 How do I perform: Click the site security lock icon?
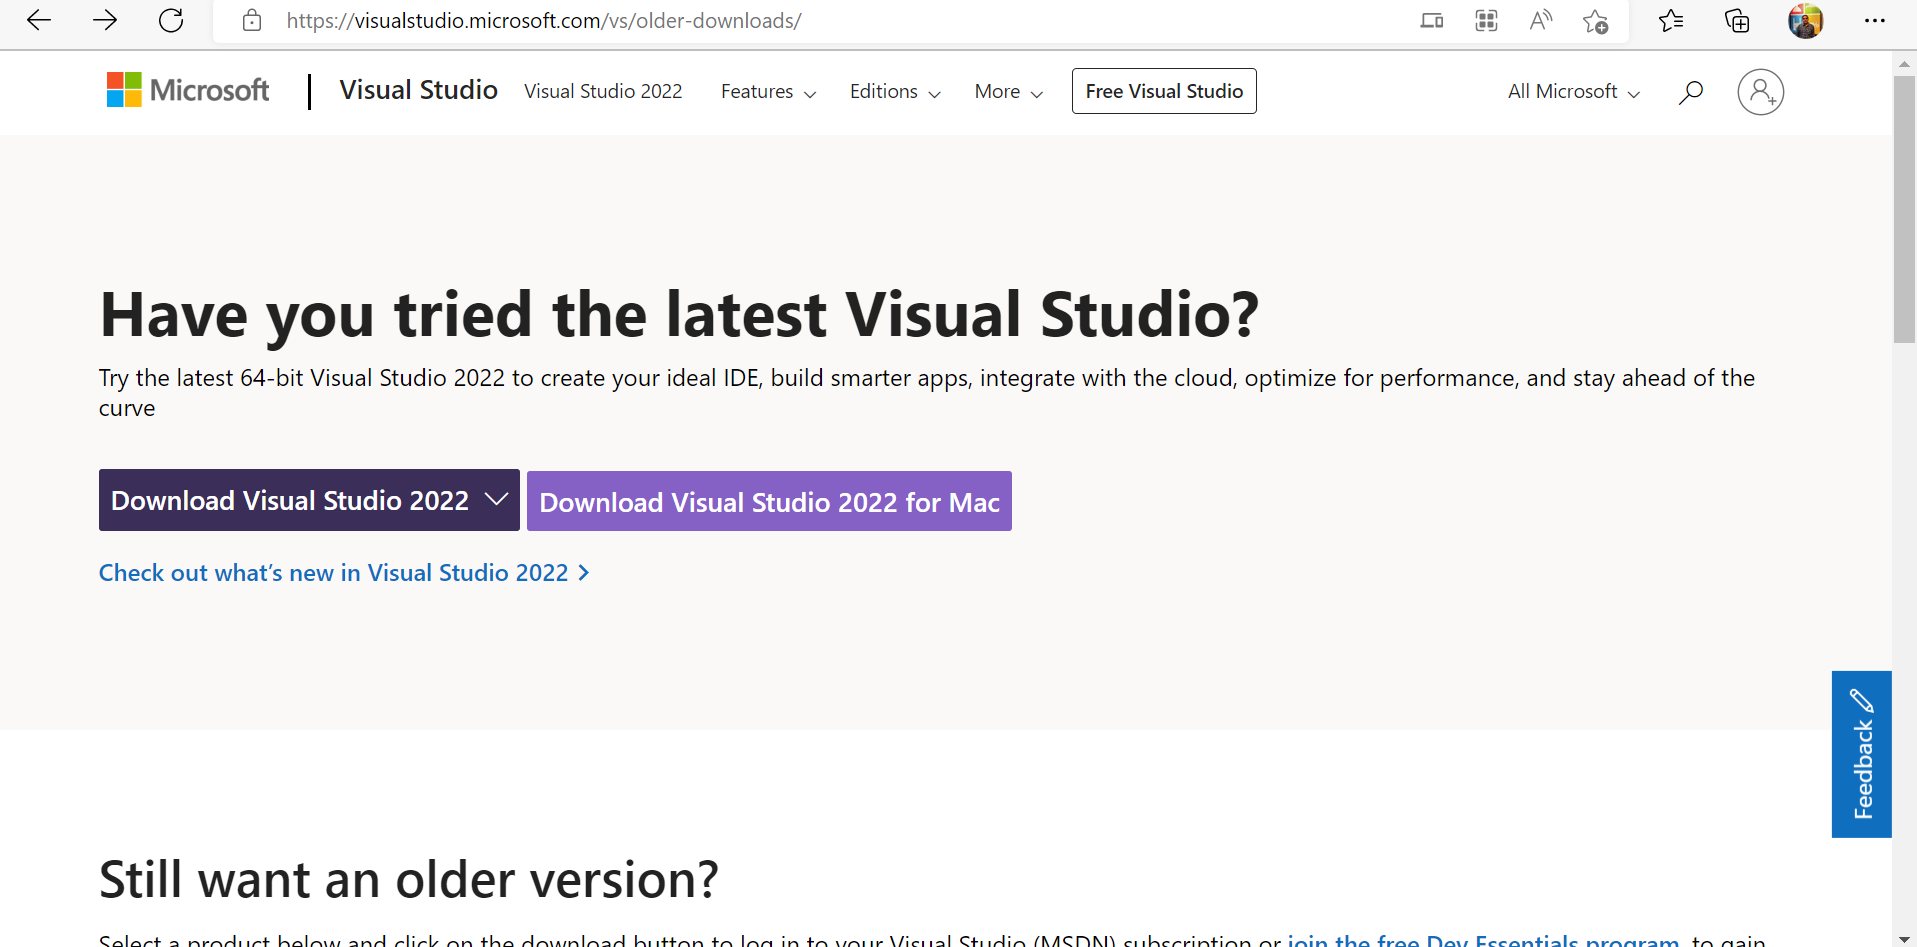click(x=251, y=20)
